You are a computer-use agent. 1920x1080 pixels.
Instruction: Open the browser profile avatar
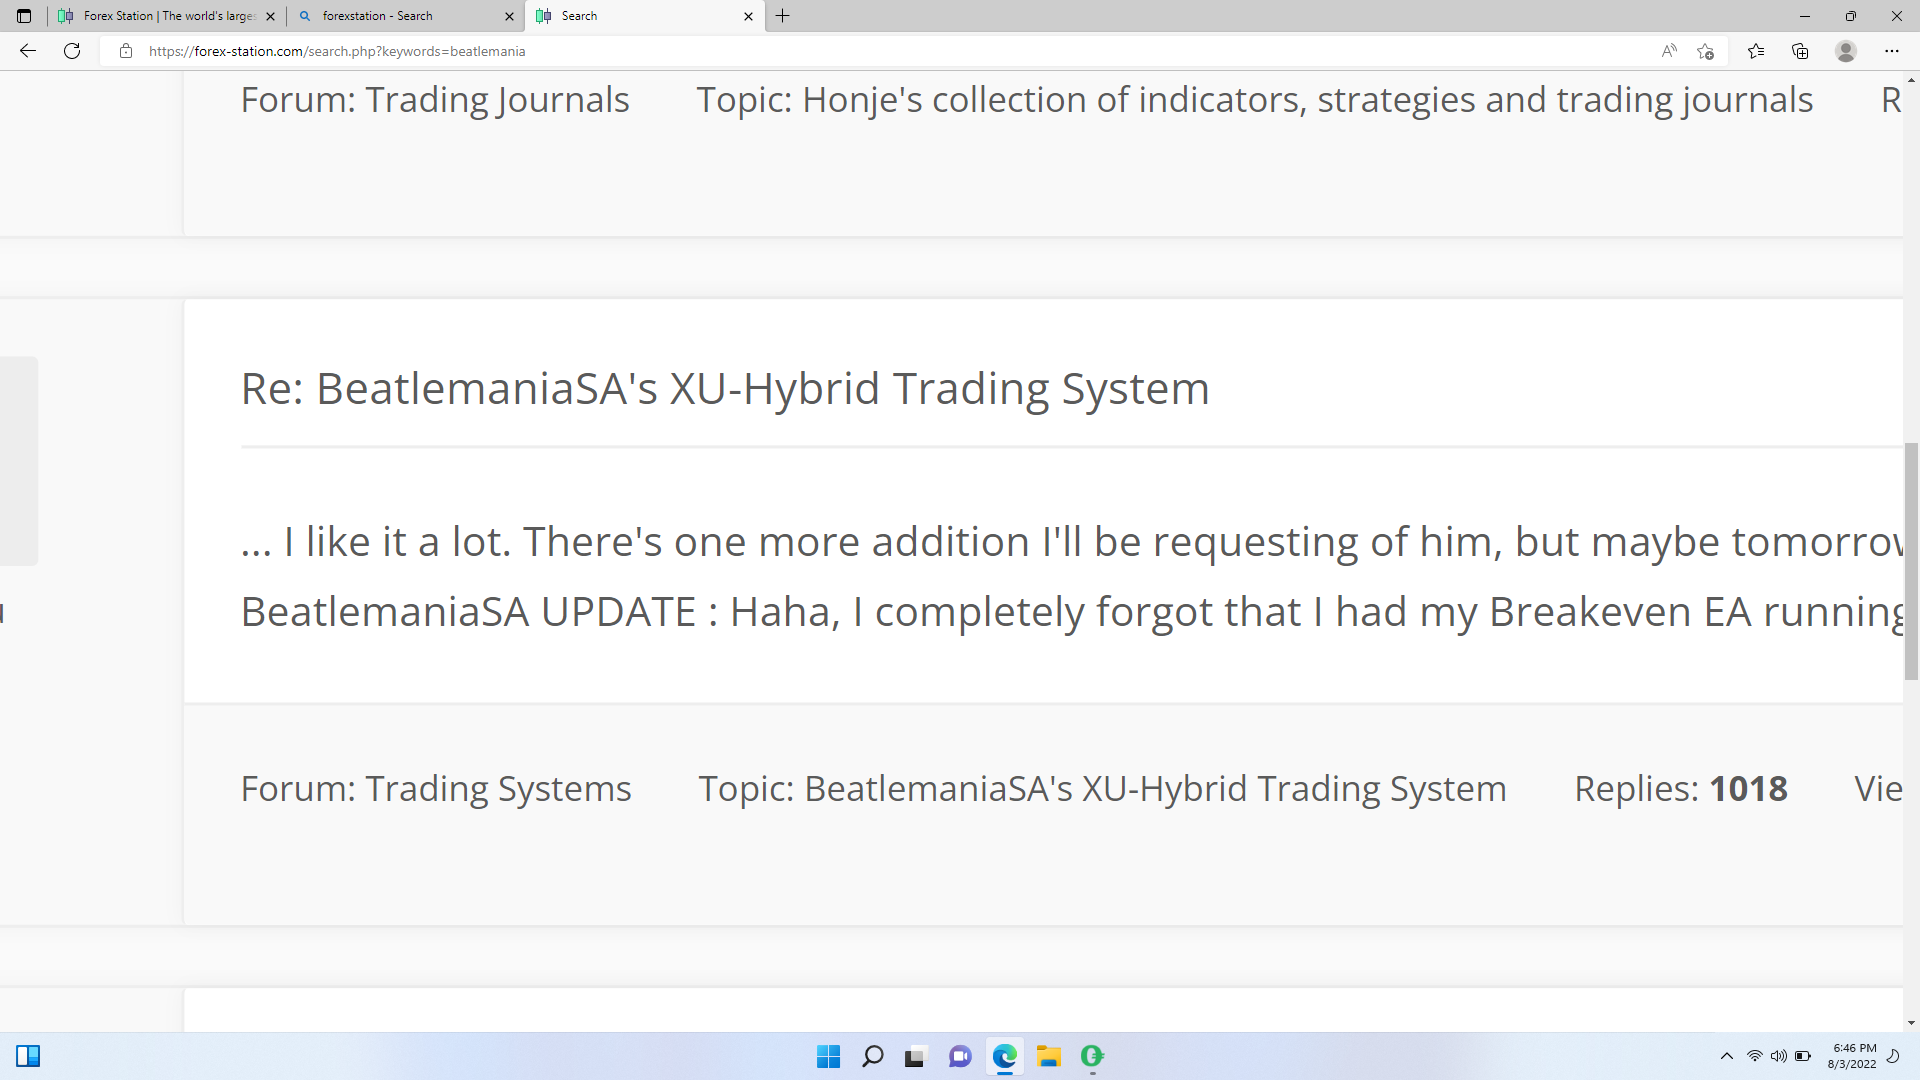pos(1846,51)
